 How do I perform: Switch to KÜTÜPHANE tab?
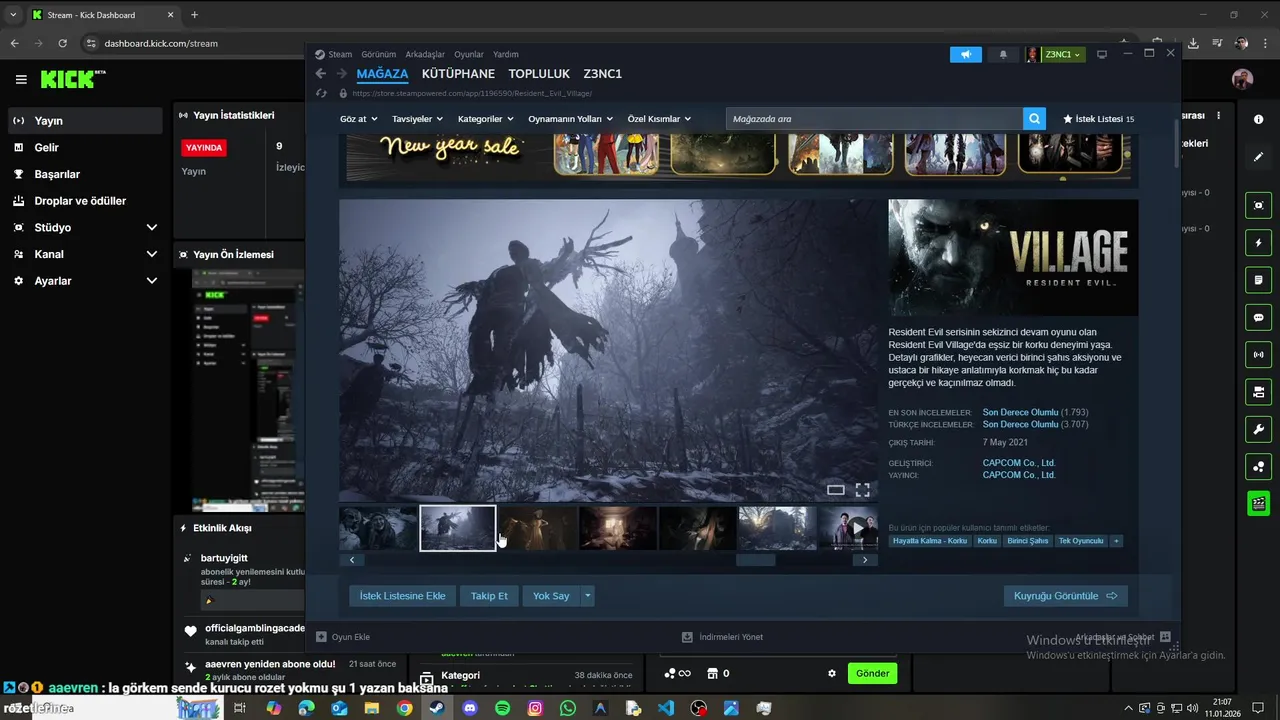[x=458, y=74]
